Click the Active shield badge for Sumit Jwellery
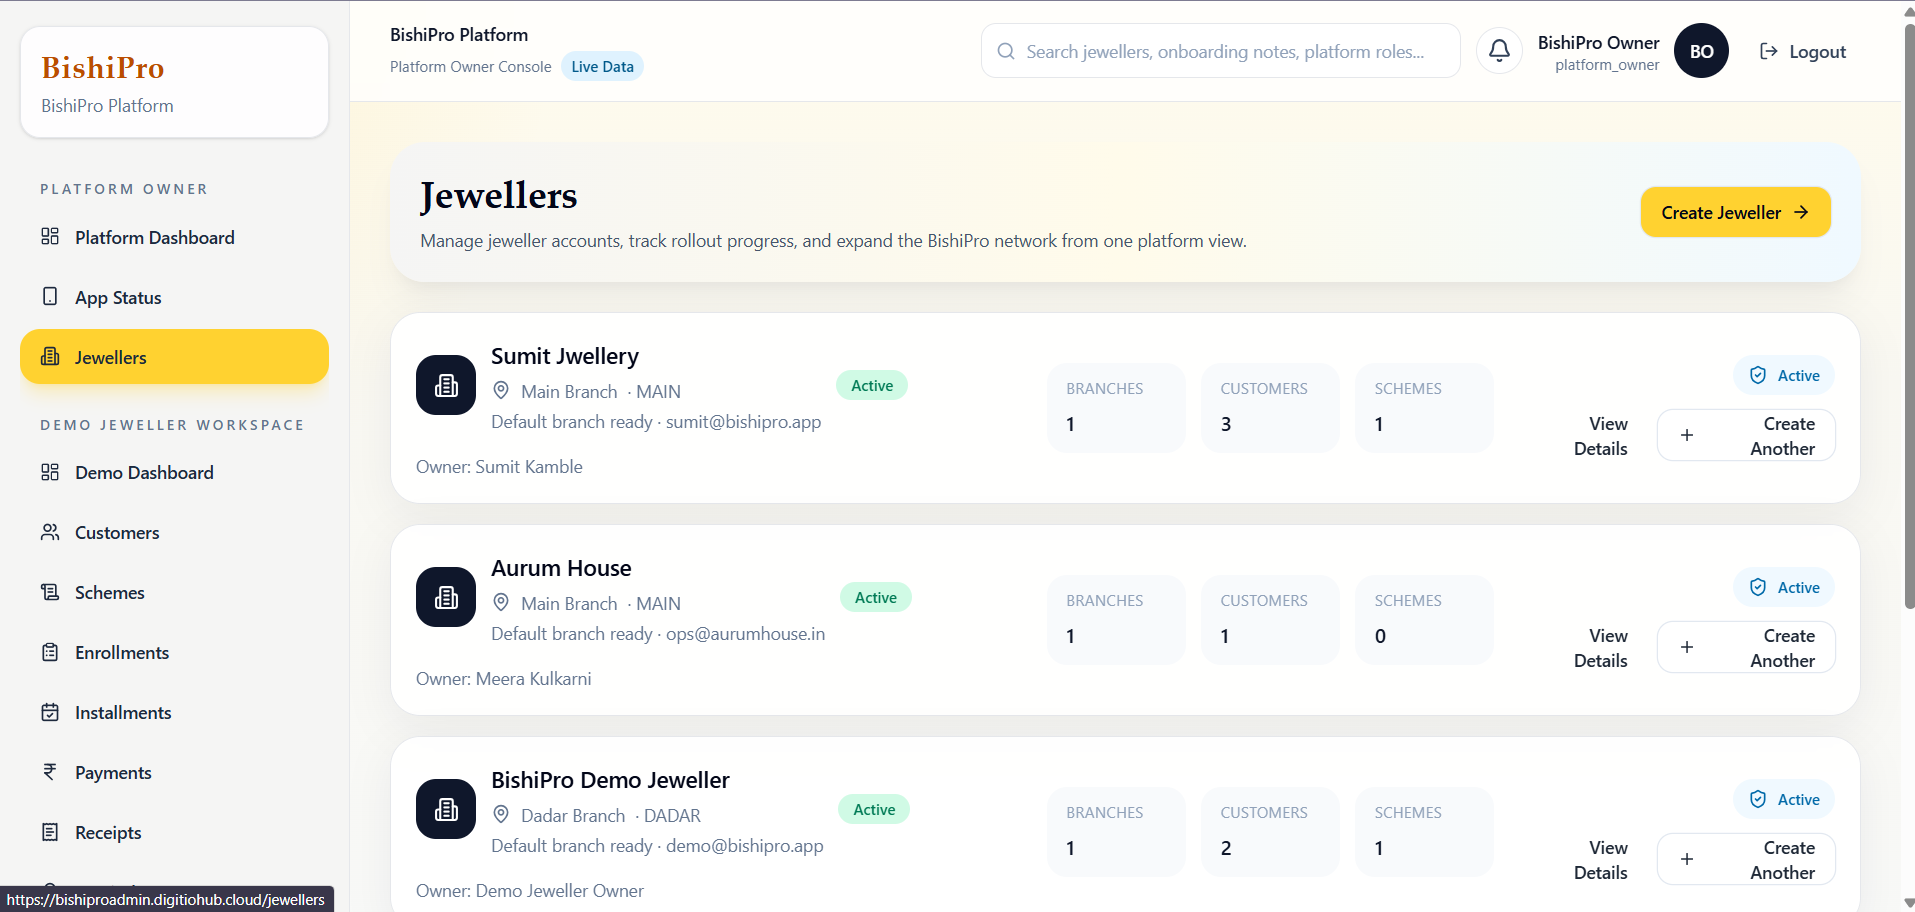 coord(1783,375)
